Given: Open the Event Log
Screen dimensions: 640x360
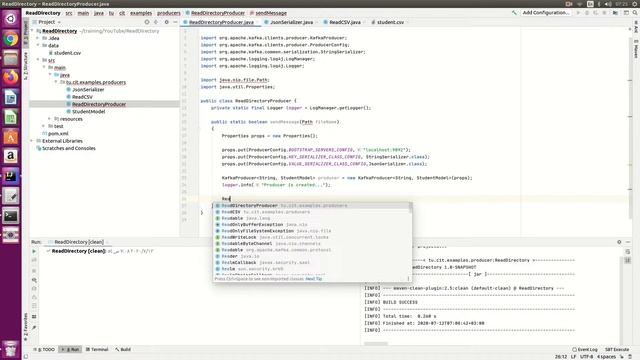Looking at the screenshot, I should 585,349.
